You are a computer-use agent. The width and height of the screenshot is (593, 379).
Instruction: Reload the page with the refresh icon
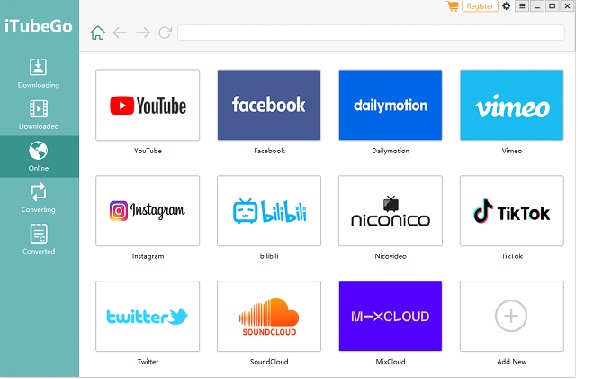165,33
